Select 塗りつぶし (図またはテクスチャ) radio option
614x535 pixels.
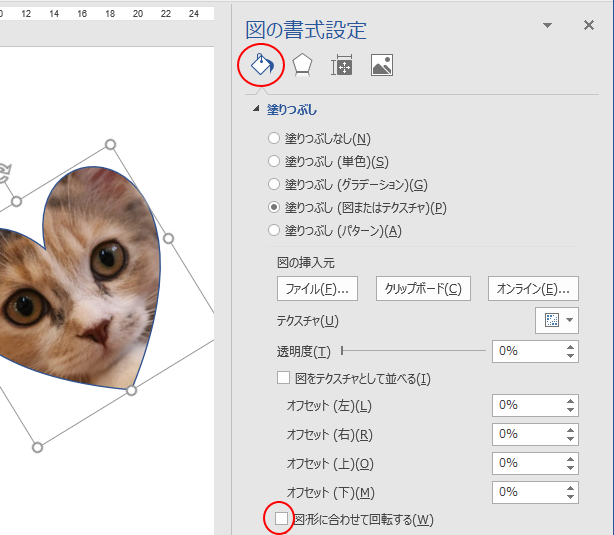[x=274, y=207]
